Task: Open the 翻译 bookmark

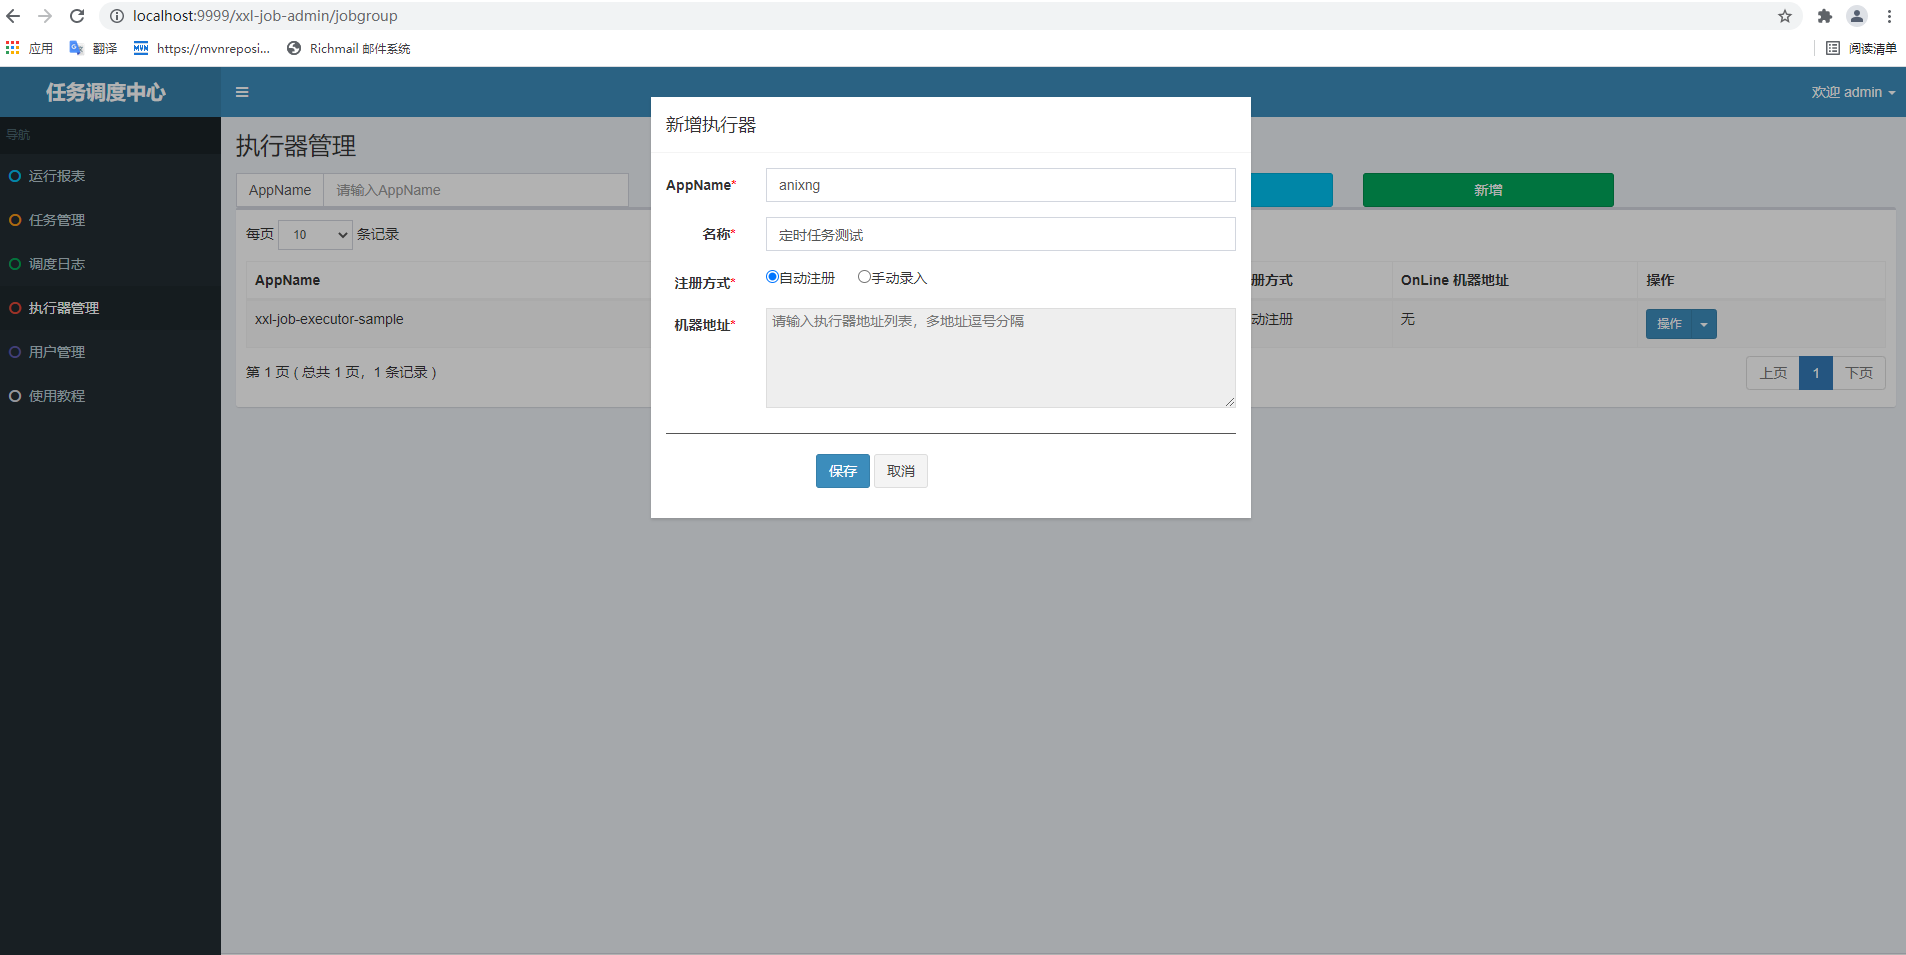Action: tap(93, 48)
